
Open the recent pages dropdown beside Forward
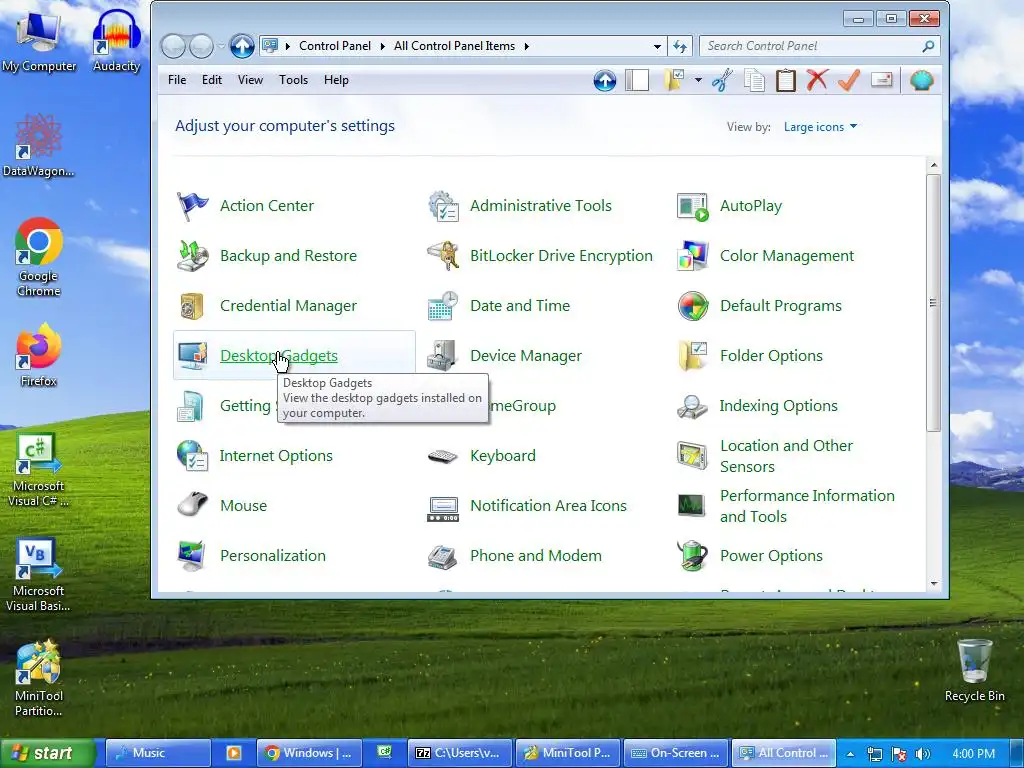click(221, 46)
